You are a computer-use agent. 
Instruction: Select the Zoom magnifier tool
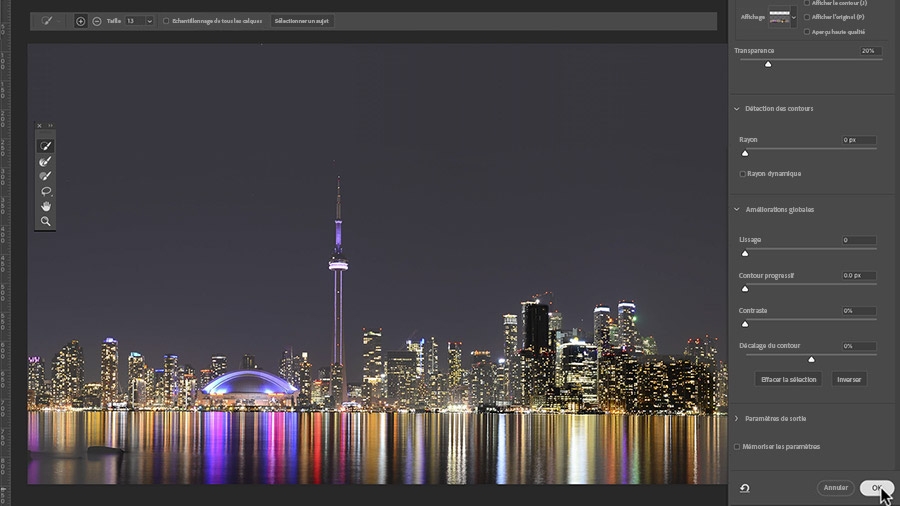click(x=45, y=221)
